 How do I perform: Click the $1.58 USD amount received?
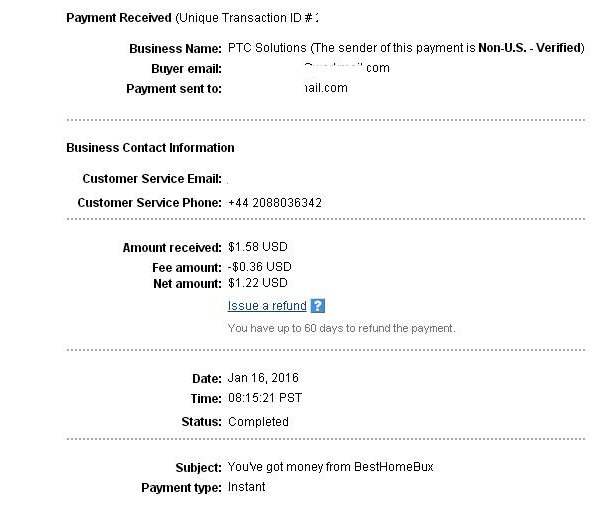[x=258, y=247]
